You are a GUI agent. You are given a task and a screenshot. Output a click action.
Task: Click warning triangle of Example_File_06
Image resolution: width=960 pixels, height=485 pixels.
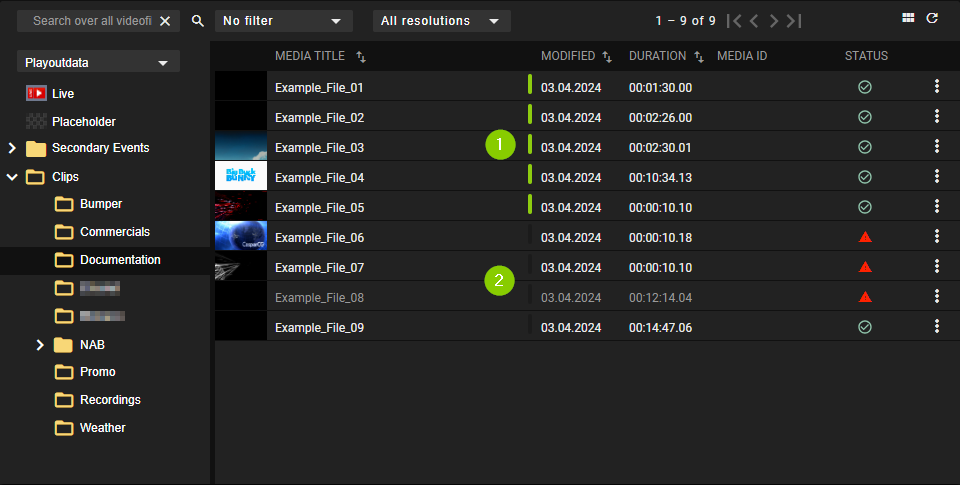pyautogui.click(x=864, y=237)
